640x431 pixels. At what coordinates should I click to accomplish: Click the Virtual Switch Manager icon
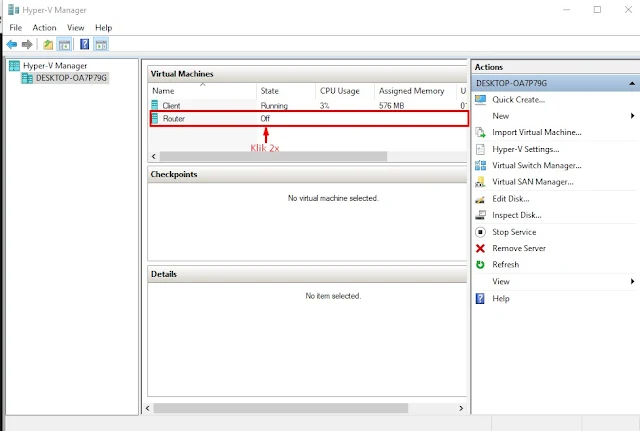click(x=480, y=165)
